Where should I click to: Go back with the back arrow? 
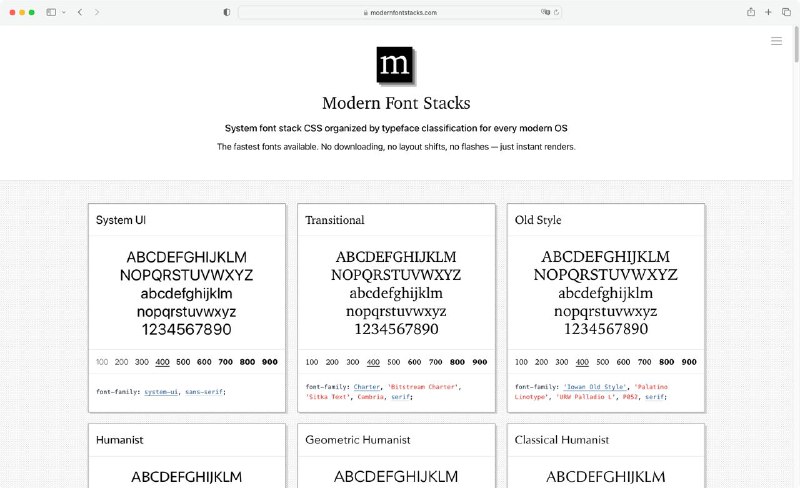(80, 12)
